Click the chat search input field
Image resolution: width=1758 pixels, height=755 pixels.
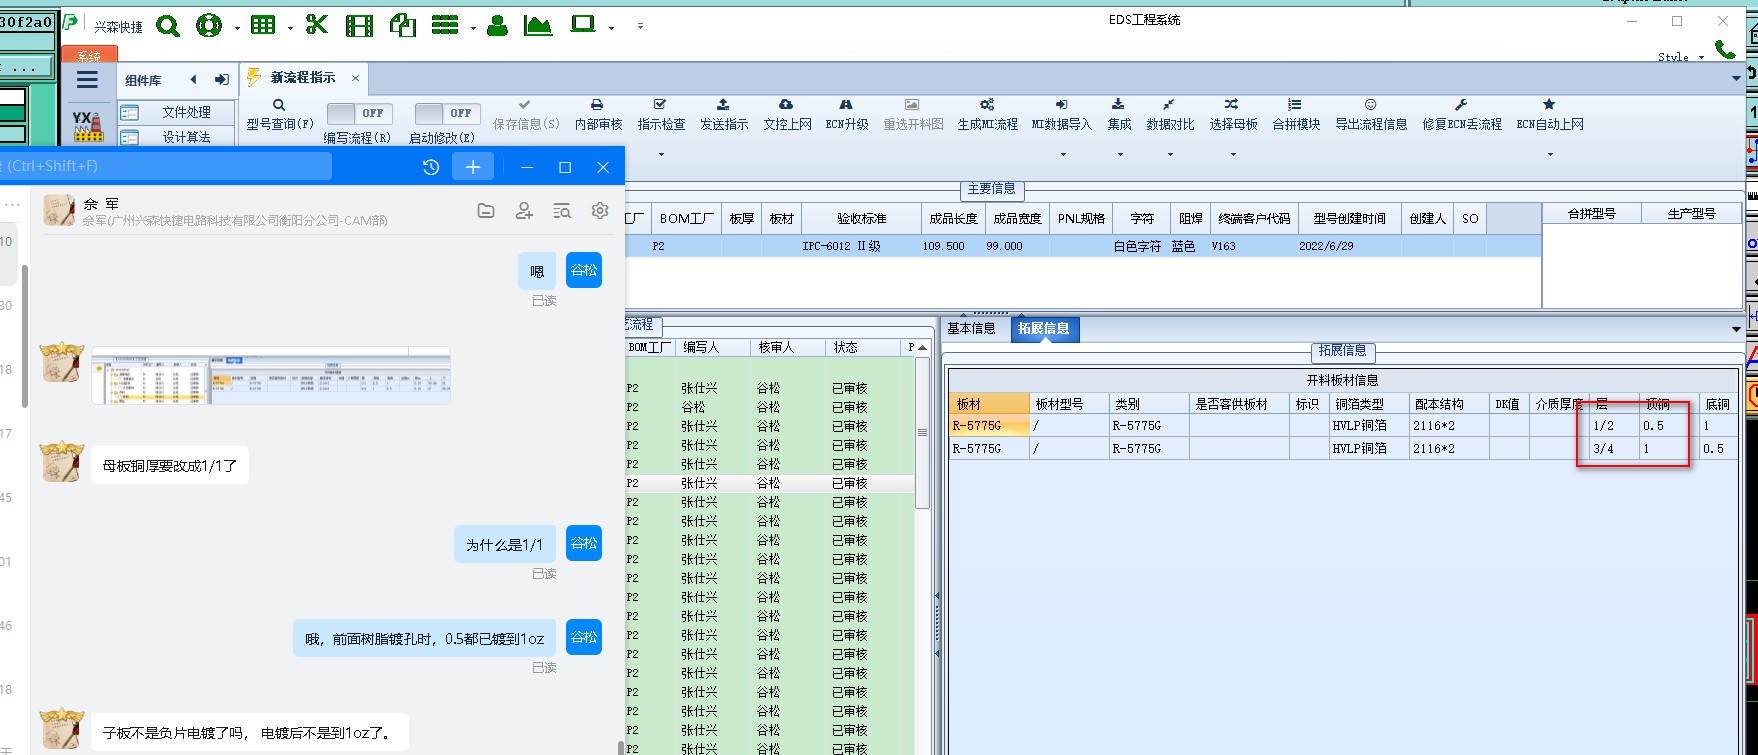(x=165, y=166)
